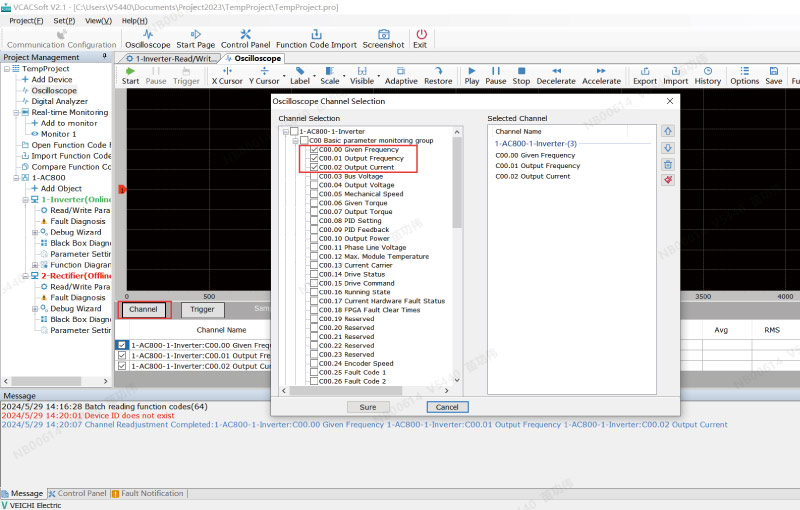This screenshot has width=800, height=510.
Task: Select Fault Diagnosis under 1-Inverter
Action: click(78, 221)
